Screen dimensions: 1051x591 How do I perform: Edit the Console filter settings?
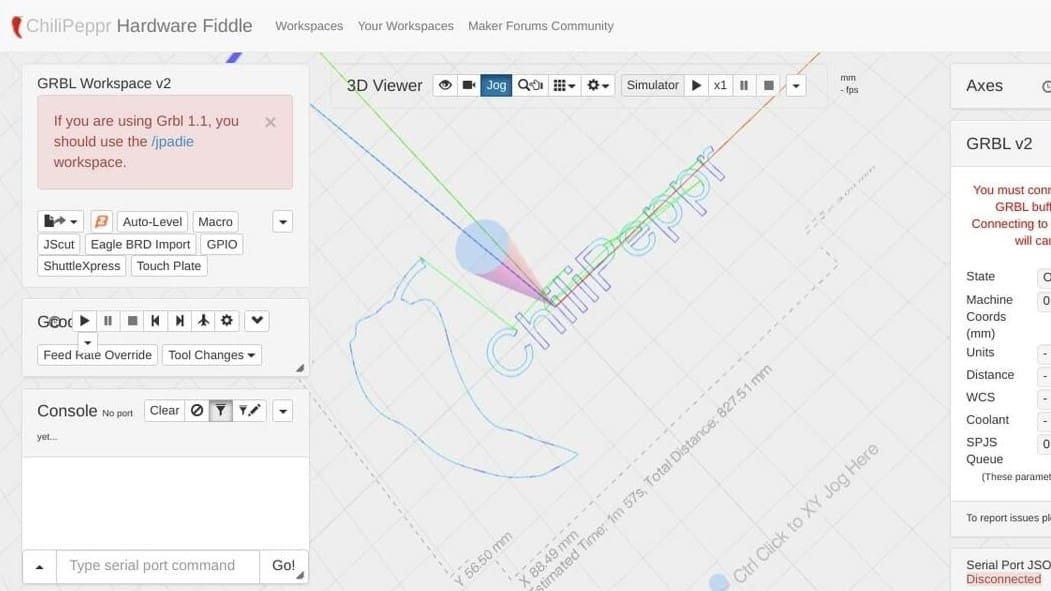tap(249, 411)
